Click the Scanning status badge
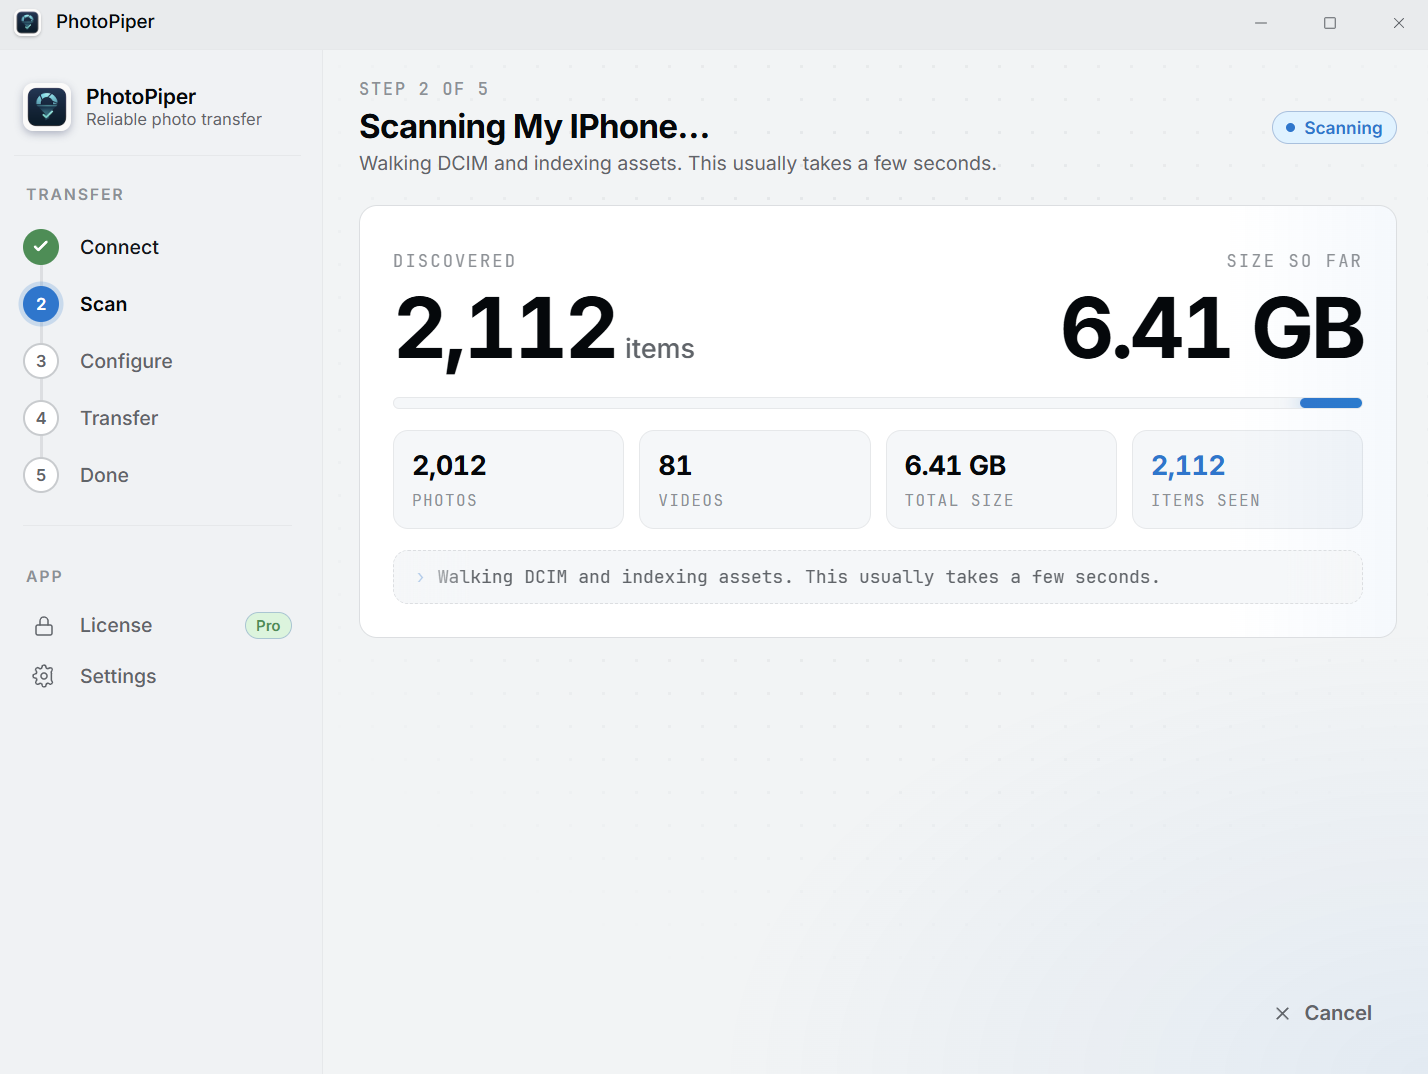 (x=1334, y=128)
